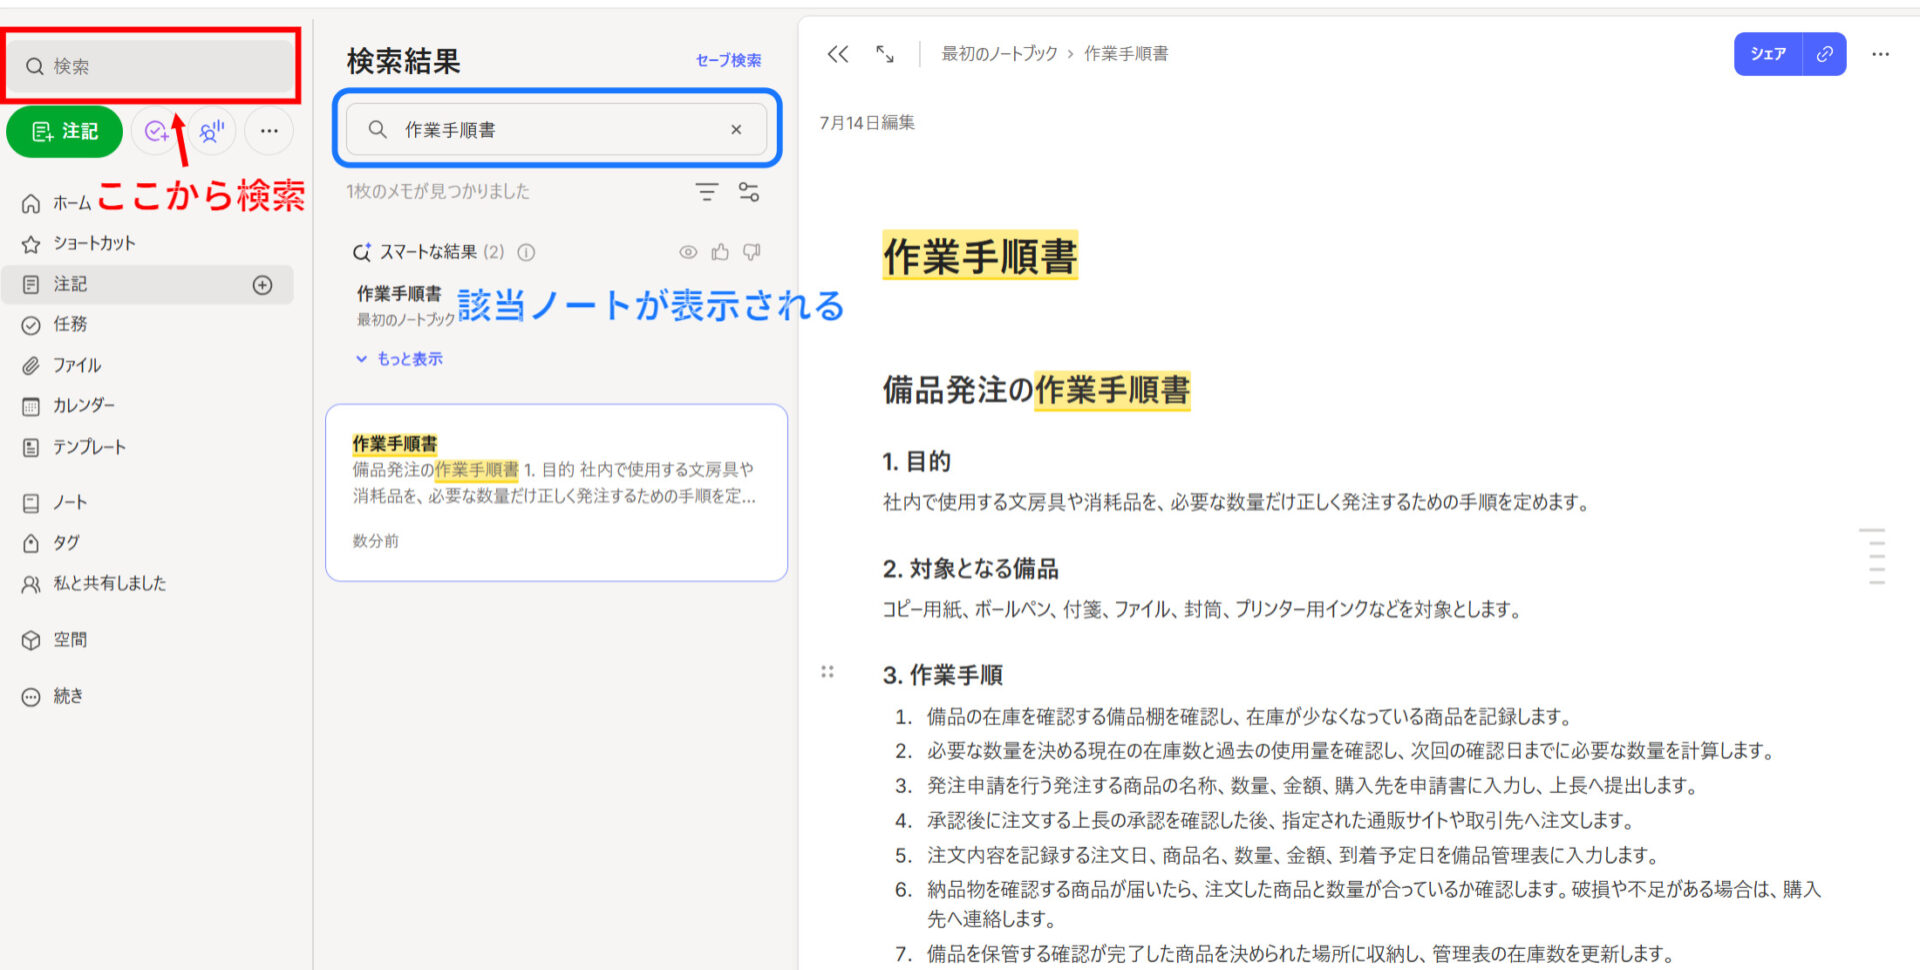
Task: Click the 作業手順書 breadcrumb
Action: pyautogui.click(x=1126, y=54)
